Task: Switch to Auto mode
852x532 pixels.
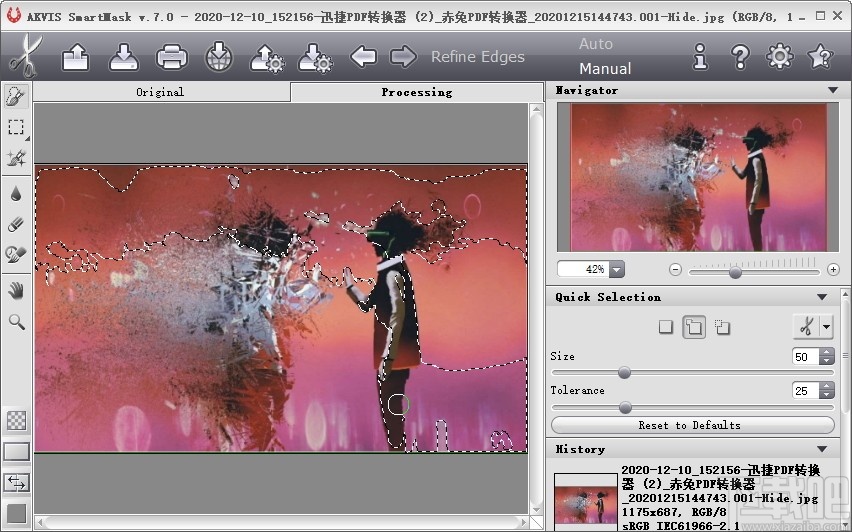Action: tap(596, 43)
